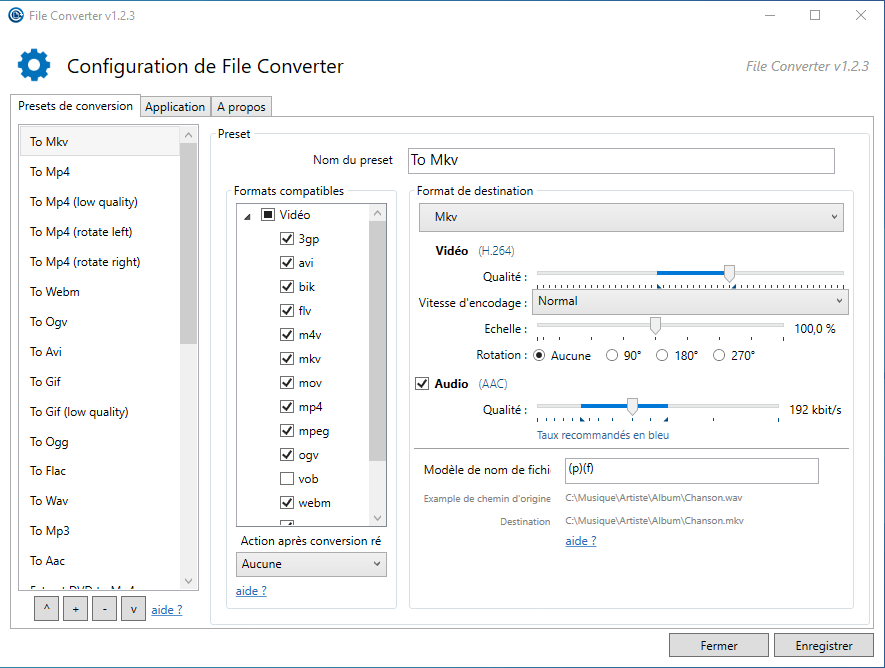The width and height of the screenshot is (885, 668).
Task: Add a new preset with the + button
Action: [x=75, y=609]
